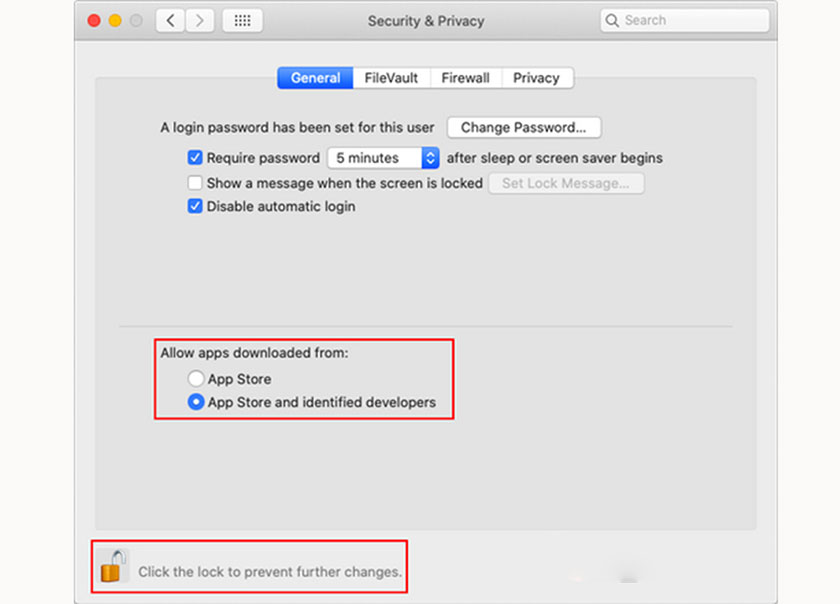Switch to the Firewall tab
The height and width of the screenshot is (604, 840).
[x=465, y=78]
